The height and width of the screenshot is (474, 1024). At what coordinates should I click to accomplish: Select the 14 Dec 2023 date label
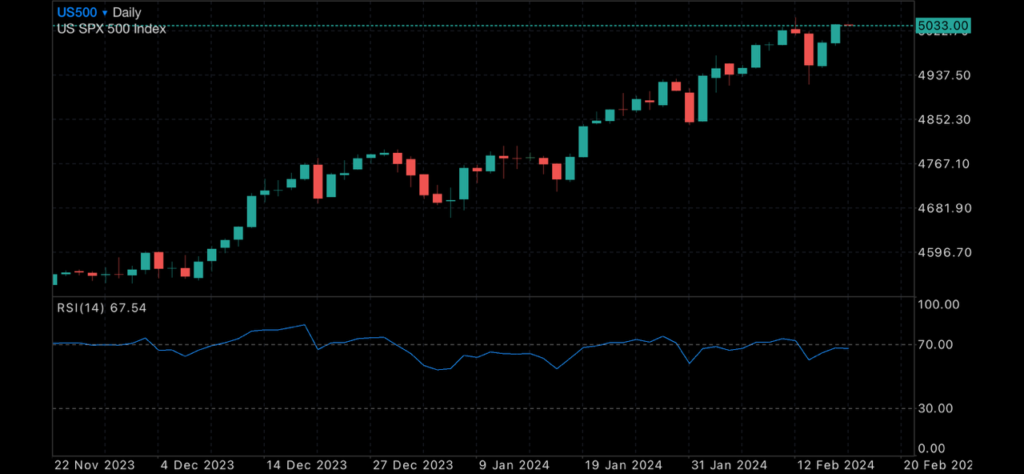[x=308, y=465]
